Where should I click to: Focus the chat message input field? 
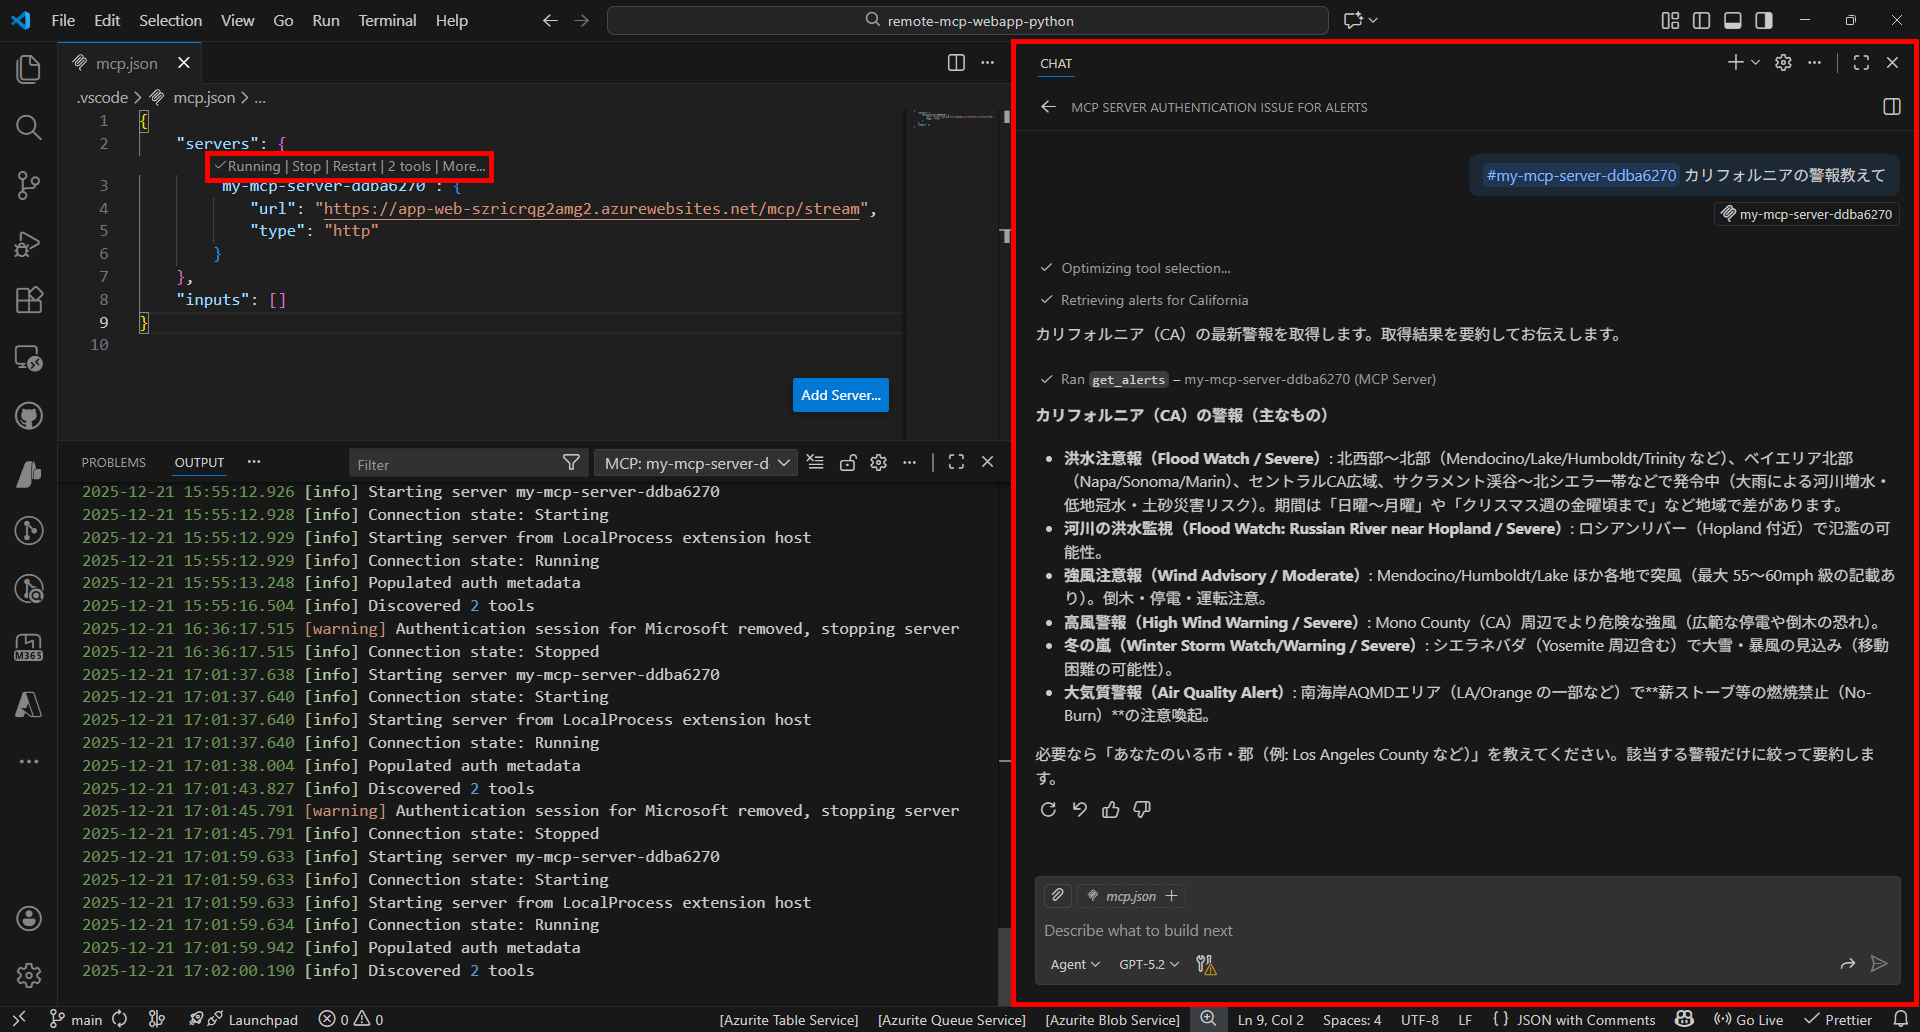[x=1400, y=931]
